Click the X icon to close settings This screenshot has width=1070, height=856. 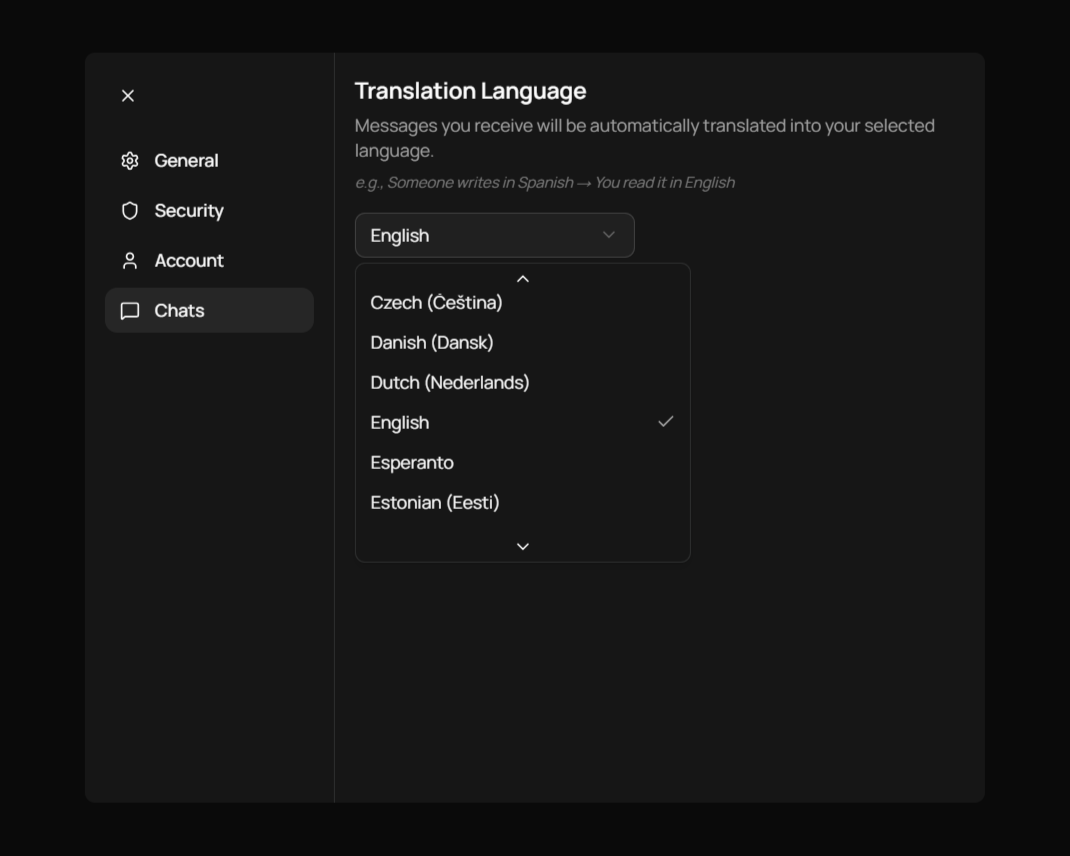127,95
